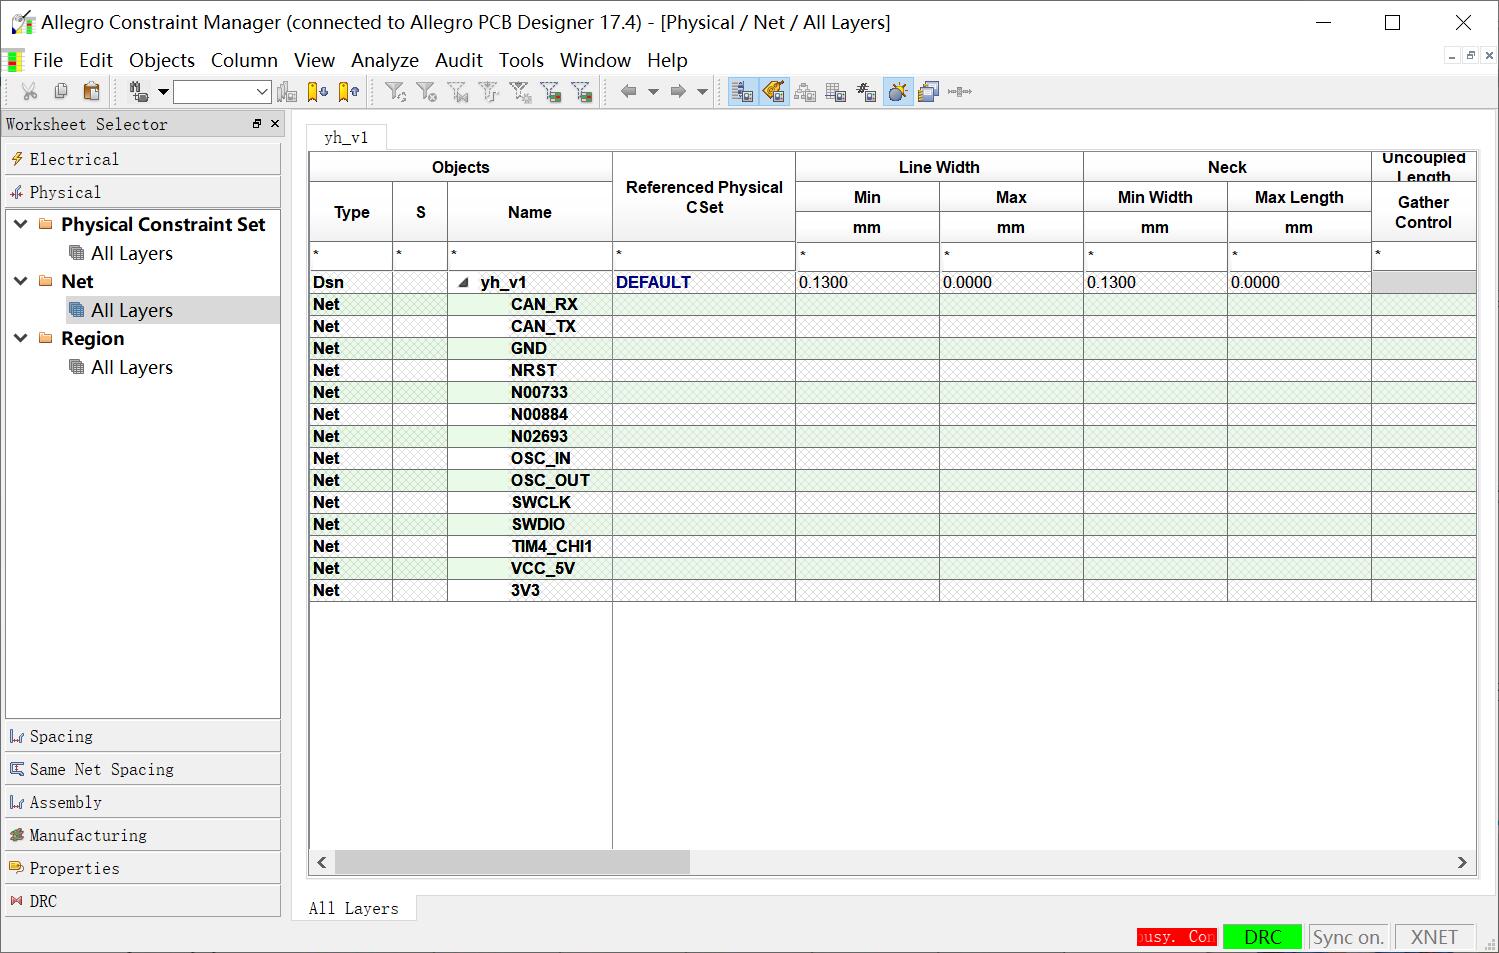Open the Objects menu
The image size is (1499, 953).
tap(162, 60)
